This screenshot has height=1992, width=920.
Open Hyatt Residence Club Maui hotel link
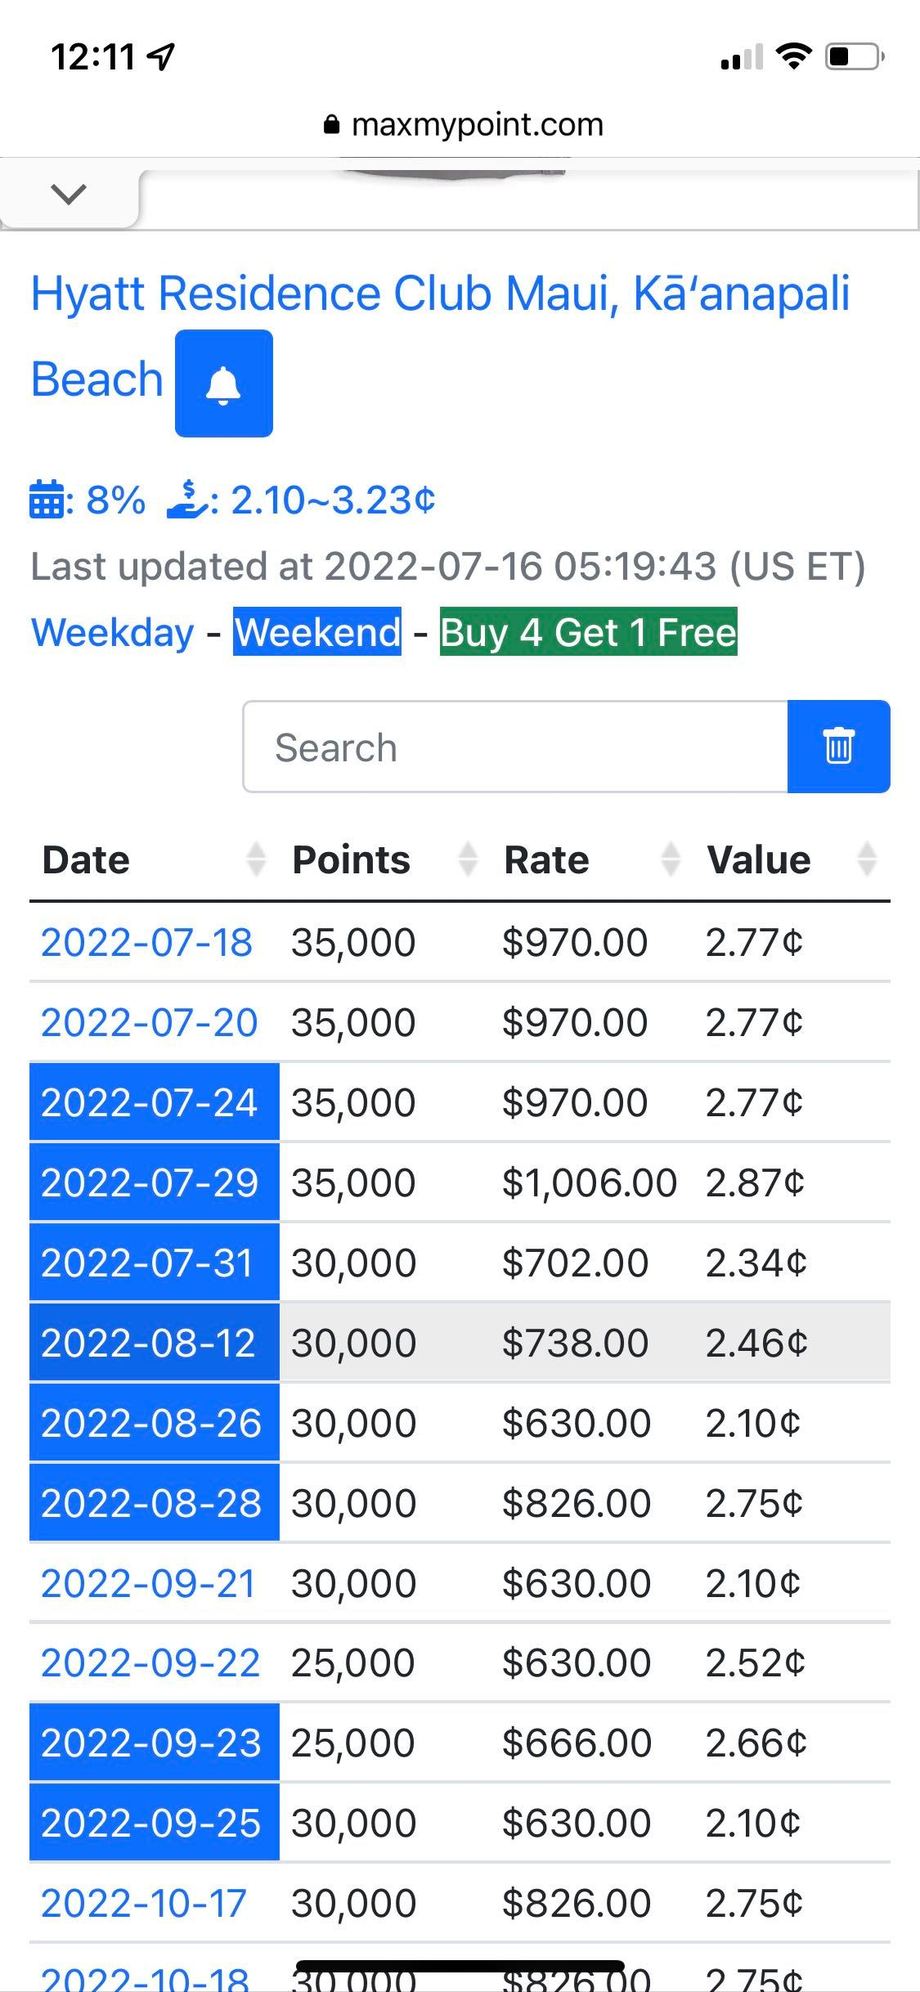tap(440, 336)
